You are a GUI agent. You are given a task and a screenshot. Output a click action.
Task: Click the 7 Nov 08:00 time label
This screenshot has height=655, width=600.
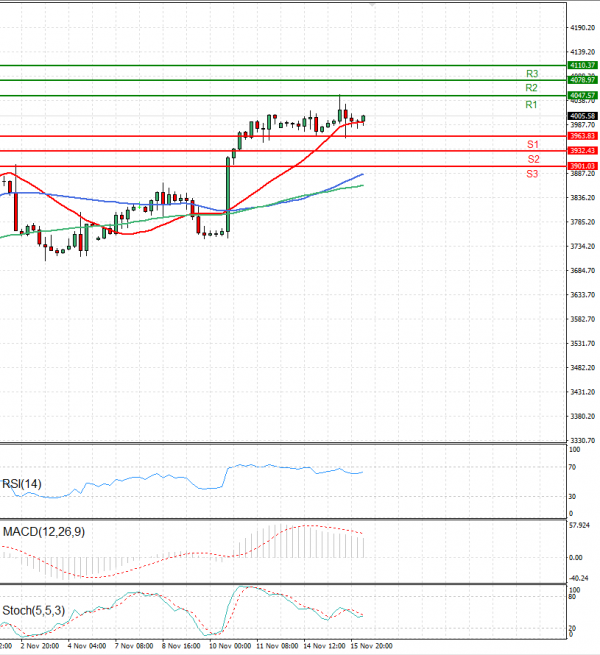(134, 646)
